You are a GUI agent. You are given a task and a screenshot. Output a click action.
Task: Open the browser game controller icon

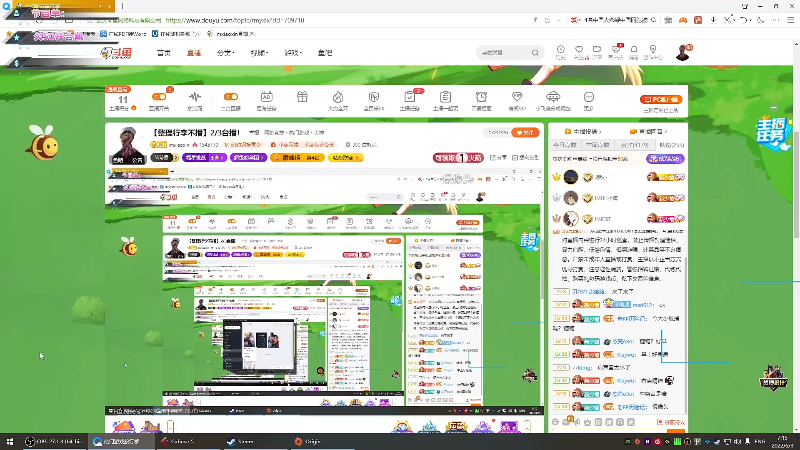683,20
